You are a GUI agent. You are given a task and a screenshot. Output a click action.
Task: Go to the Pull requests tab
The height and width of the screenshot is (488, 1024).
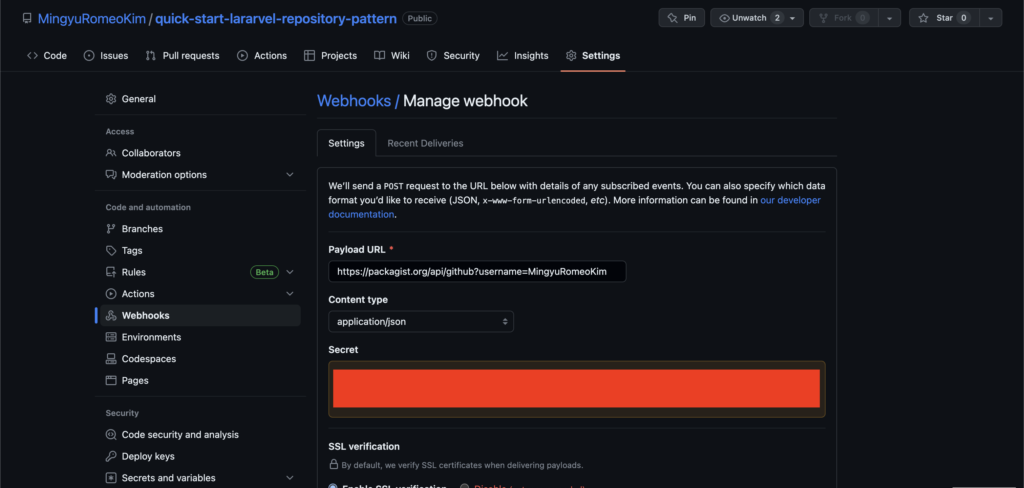(182, 56)
